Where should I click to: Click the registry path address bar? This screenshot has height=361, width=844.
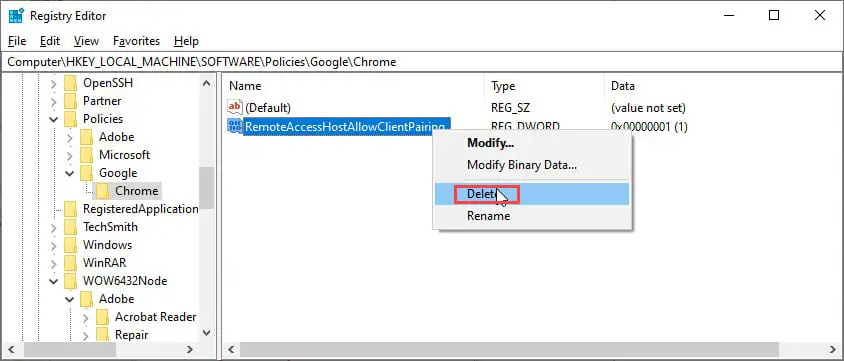point(422,62)
